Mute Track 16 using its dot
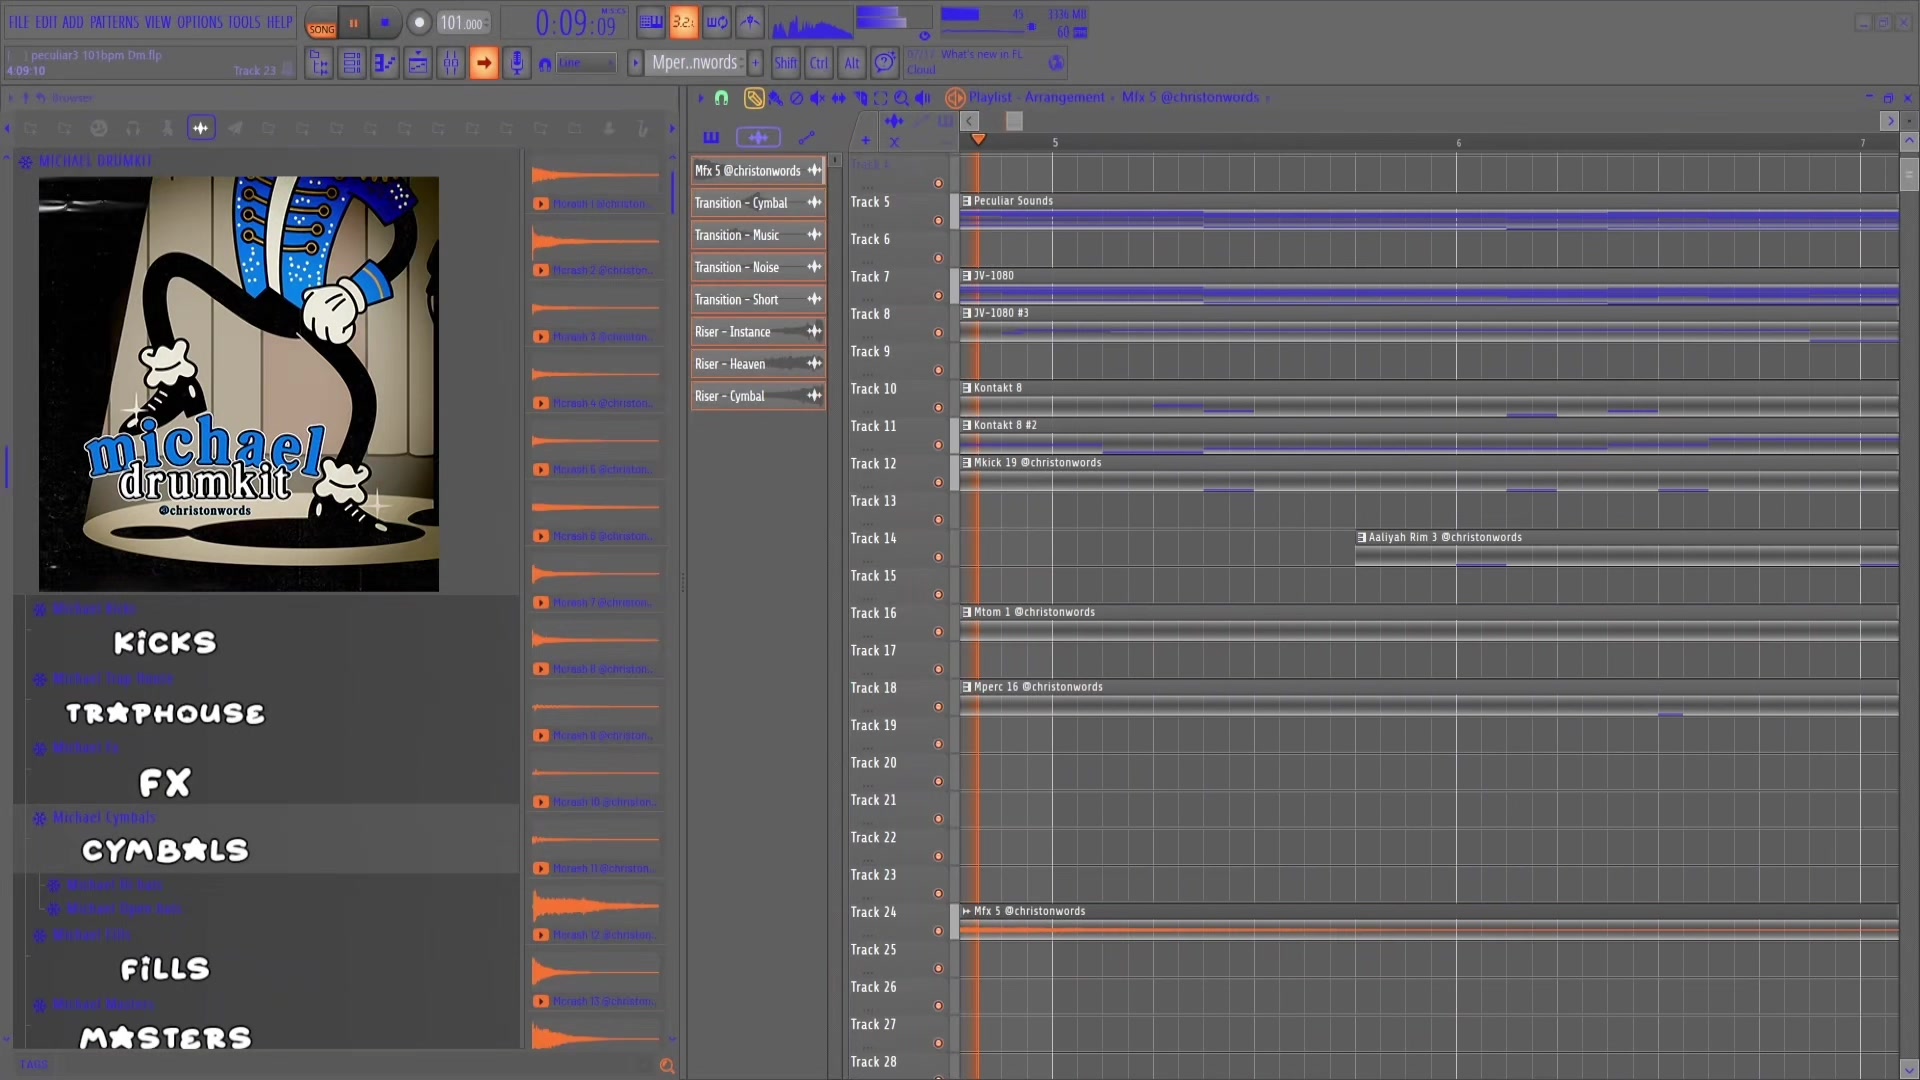1920x1080 pixels. pos(938,632)
